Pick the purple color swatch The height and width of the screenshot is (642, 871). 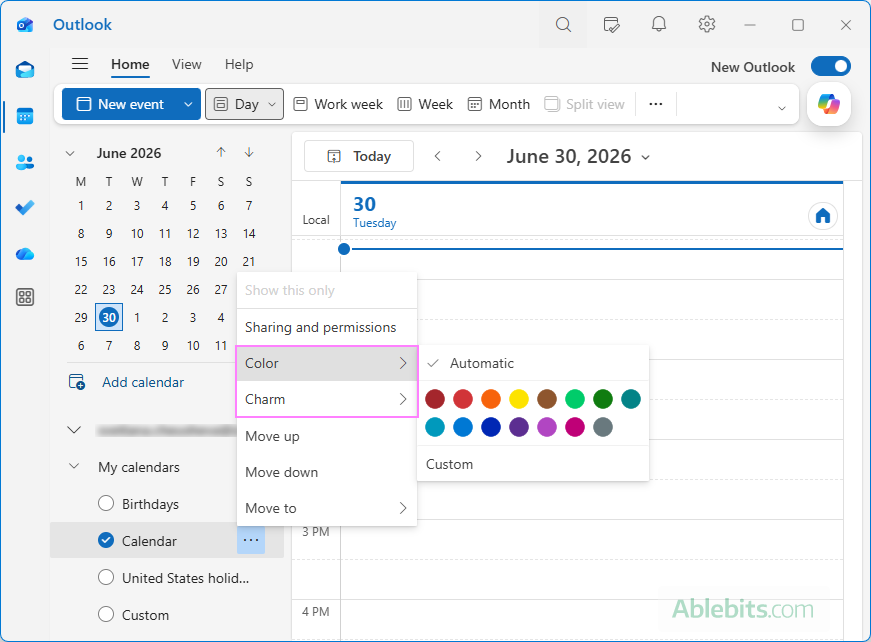519,427
